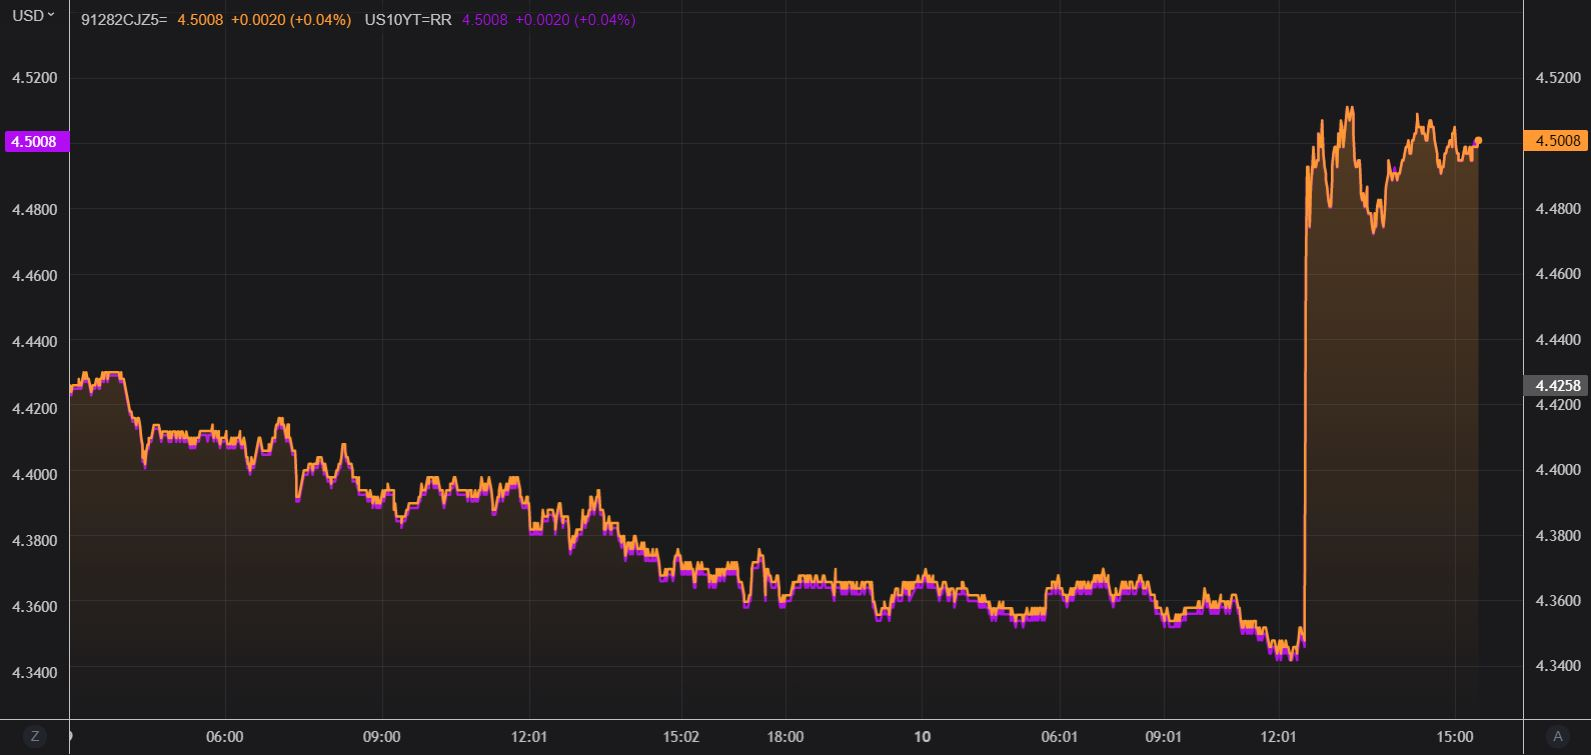
Task: Click the orange 4.5008 legend value
Action: point(199,19)
